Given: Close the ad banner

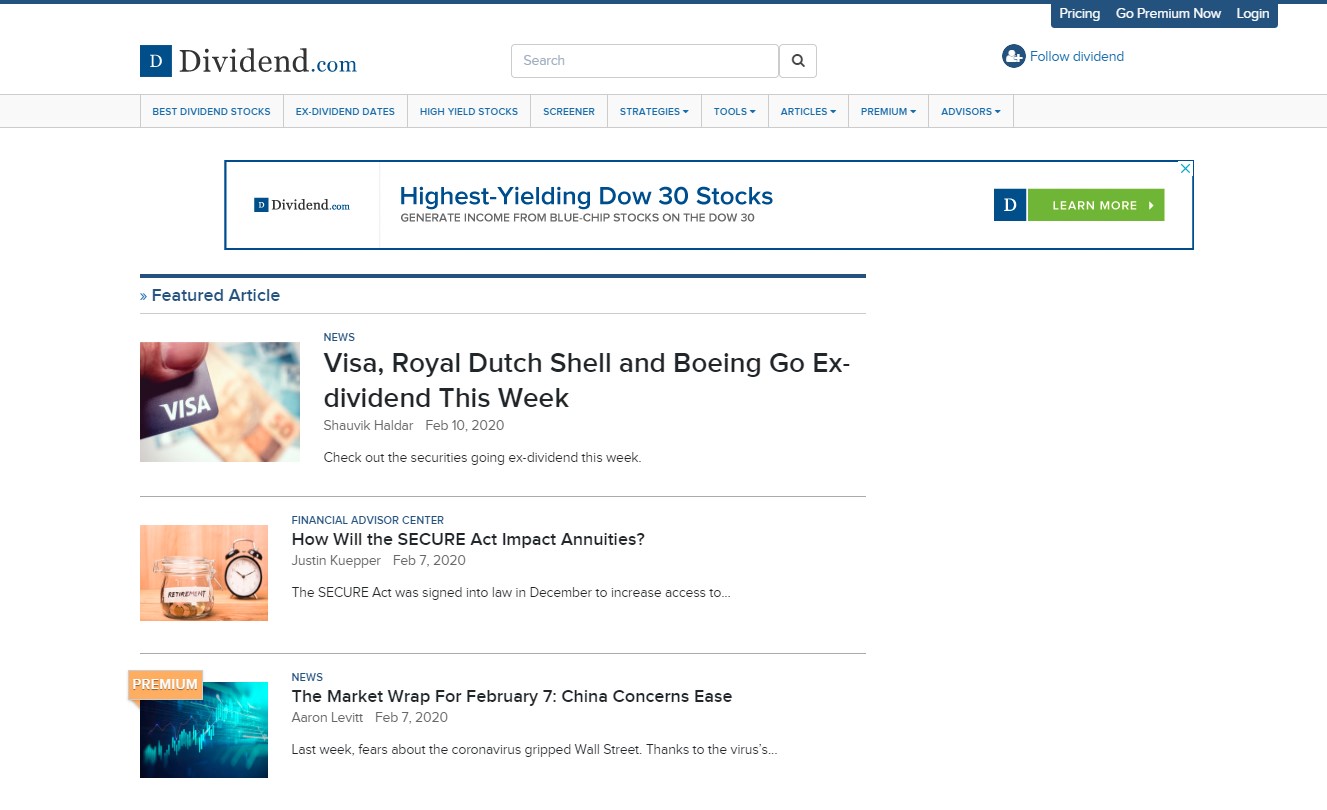Looking at the screenshot, I should [x=1186, y=168].
